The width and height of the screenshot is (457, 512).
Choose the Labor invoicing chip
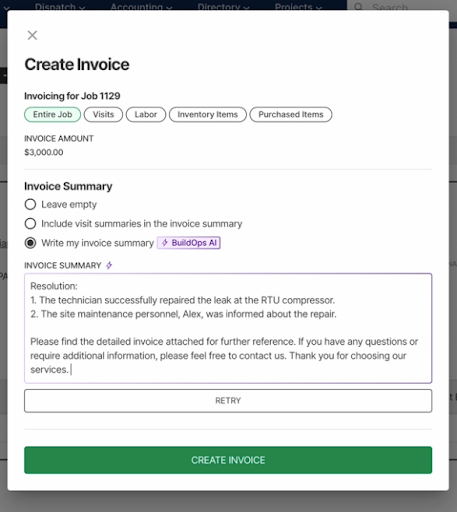(x=146, y=114)
